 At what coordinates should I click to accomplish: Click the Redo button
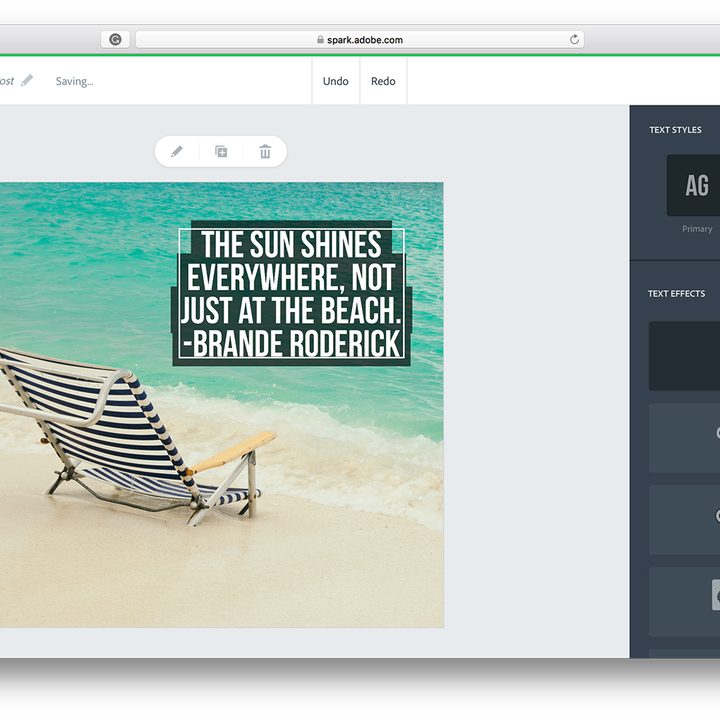383,81
